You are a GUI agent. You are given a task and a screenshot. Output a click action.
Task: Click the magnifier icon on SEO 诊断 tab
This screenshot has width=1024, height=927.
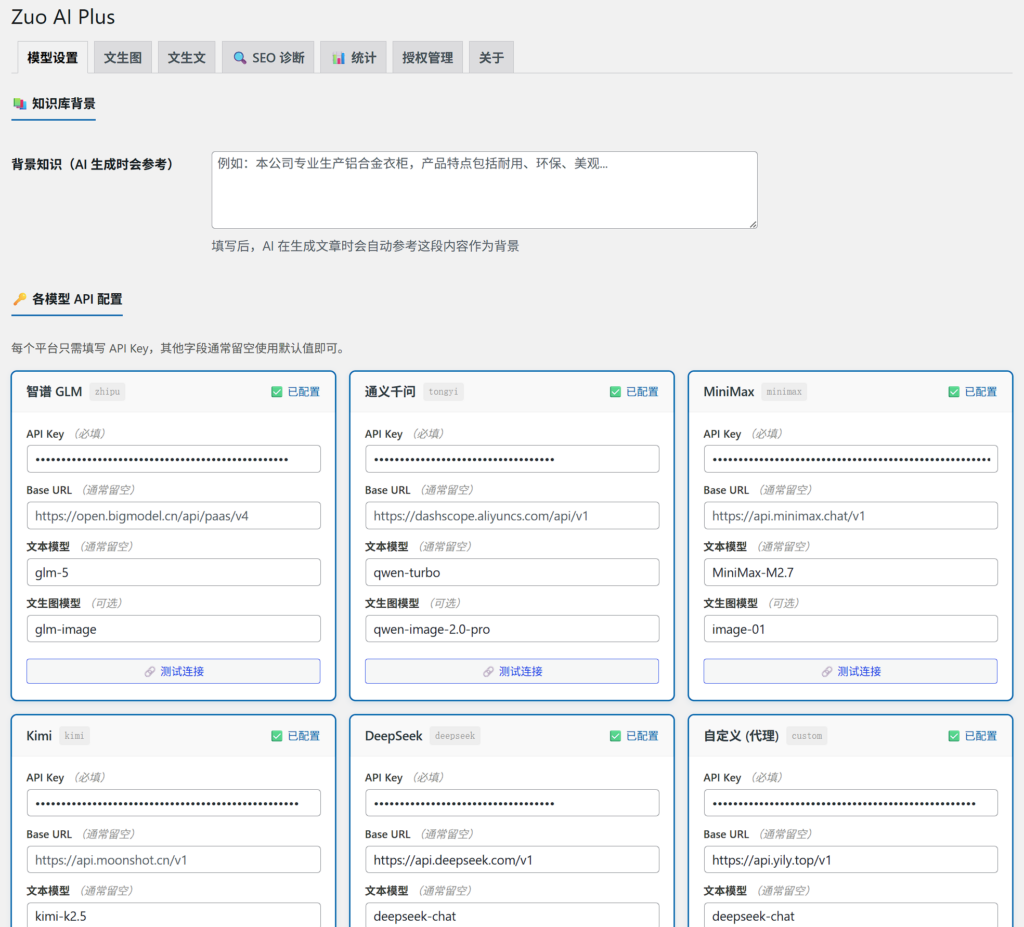pos(240,58)
